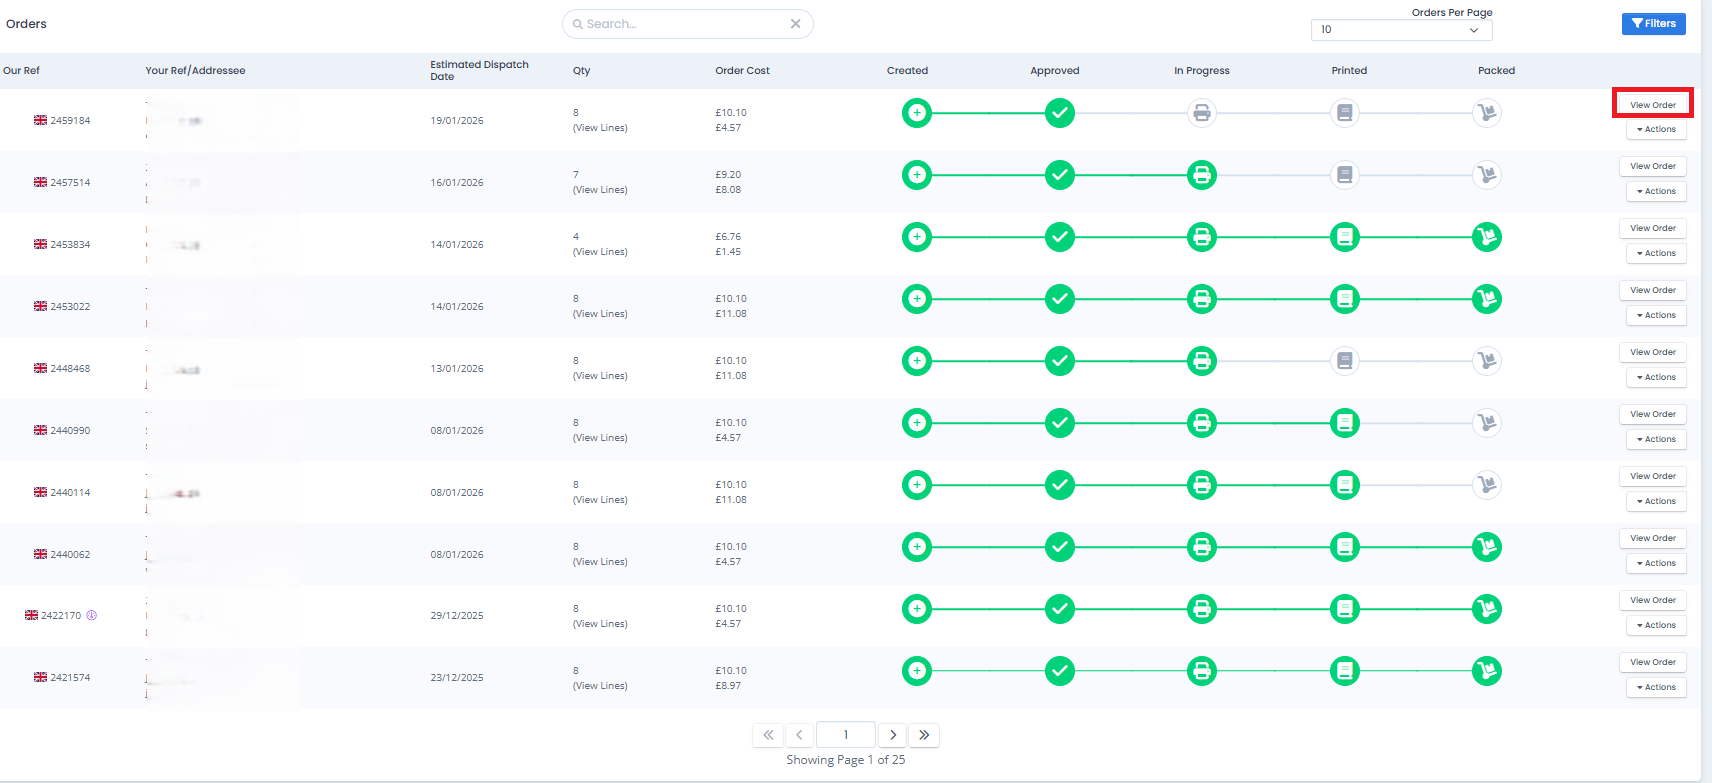This screenshot has width=1712, height=783.
Task: Open the Orders Per Page dropdown
Action: pos(1400,30)
